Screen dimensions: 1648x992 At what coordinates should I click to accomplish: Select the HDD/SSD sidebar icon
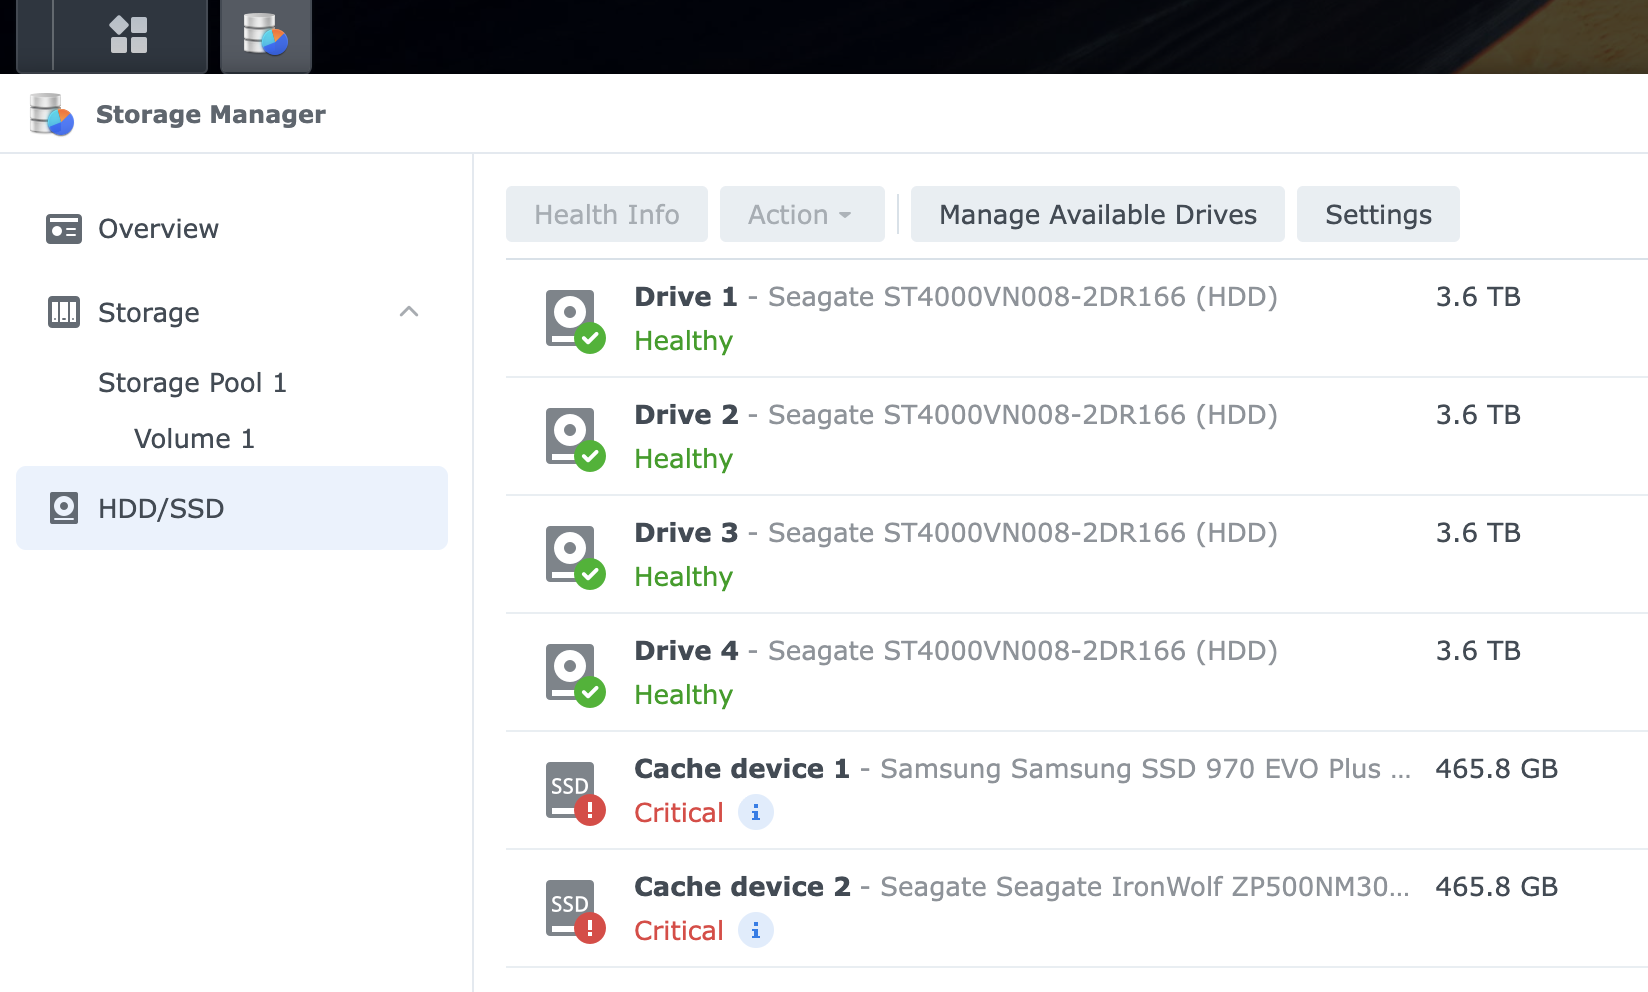[65, 508]
